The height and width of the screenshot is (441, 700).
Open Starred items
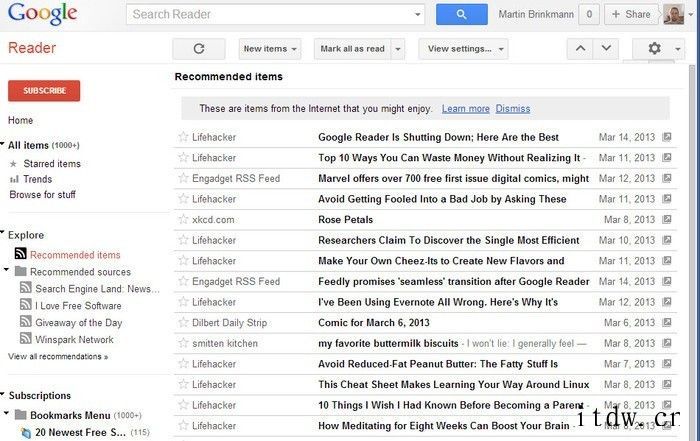pos(52,164)
